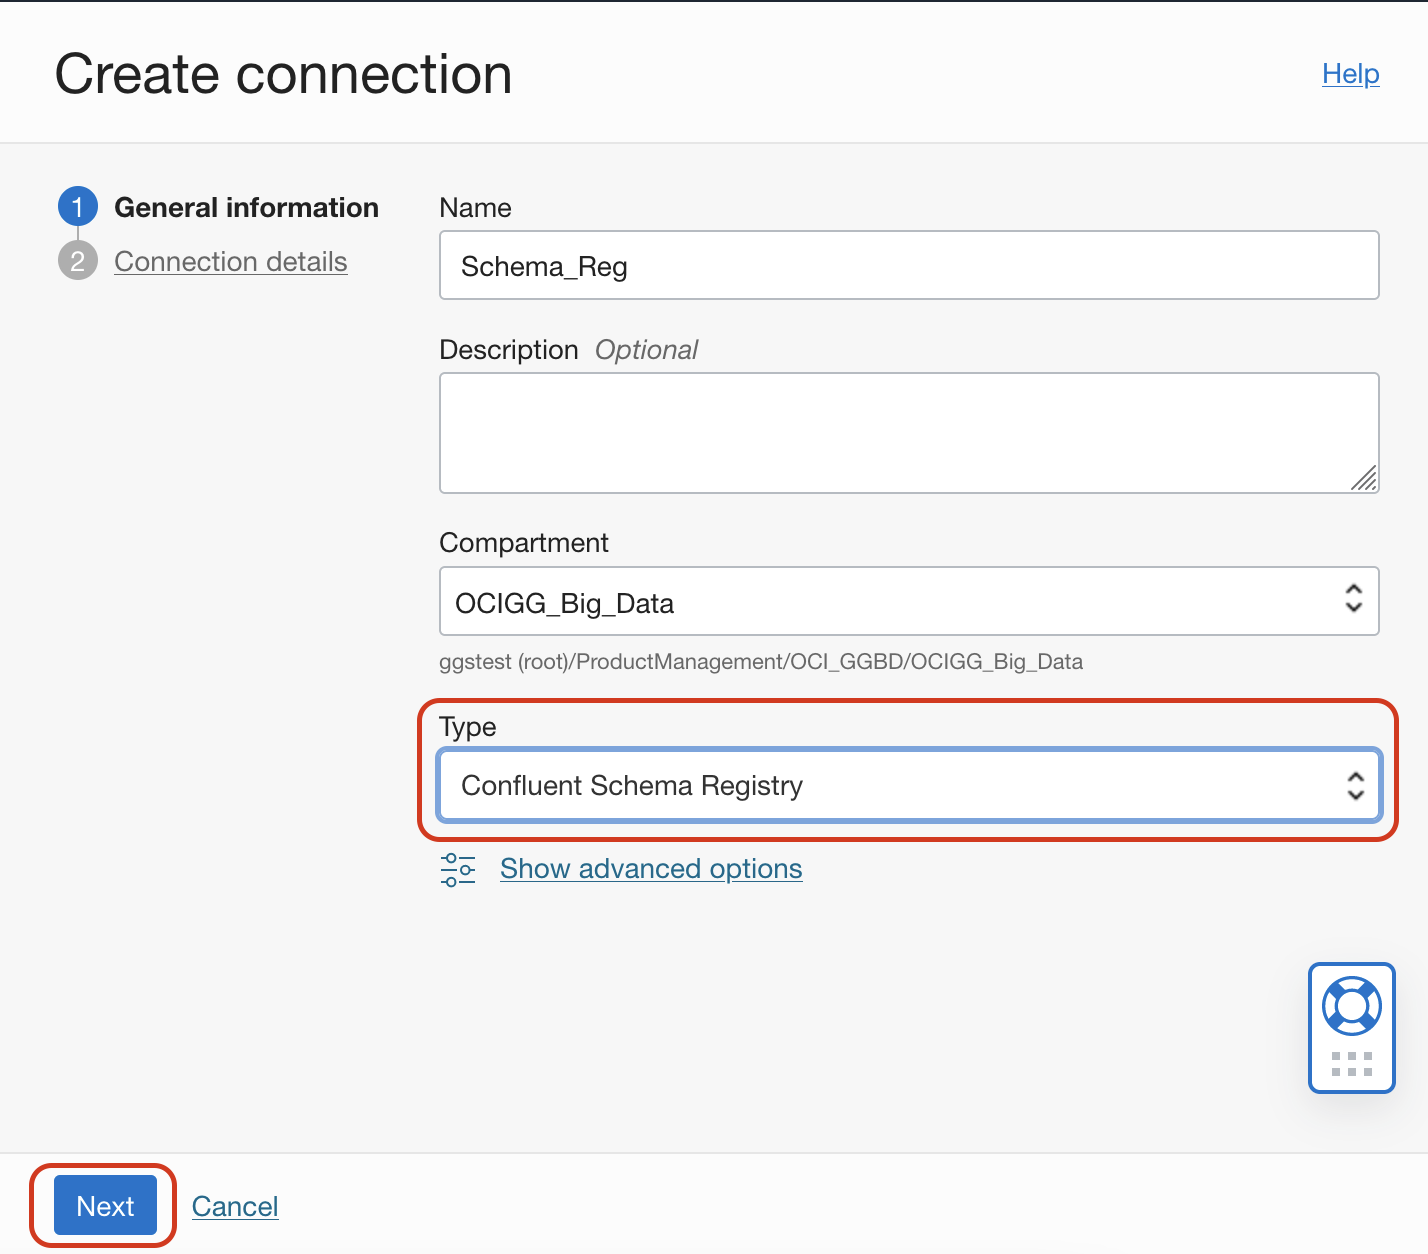Open the Type selector showing Confluent Schema Registry
Screen dimensions: 1428x1254
pos(908,786)
